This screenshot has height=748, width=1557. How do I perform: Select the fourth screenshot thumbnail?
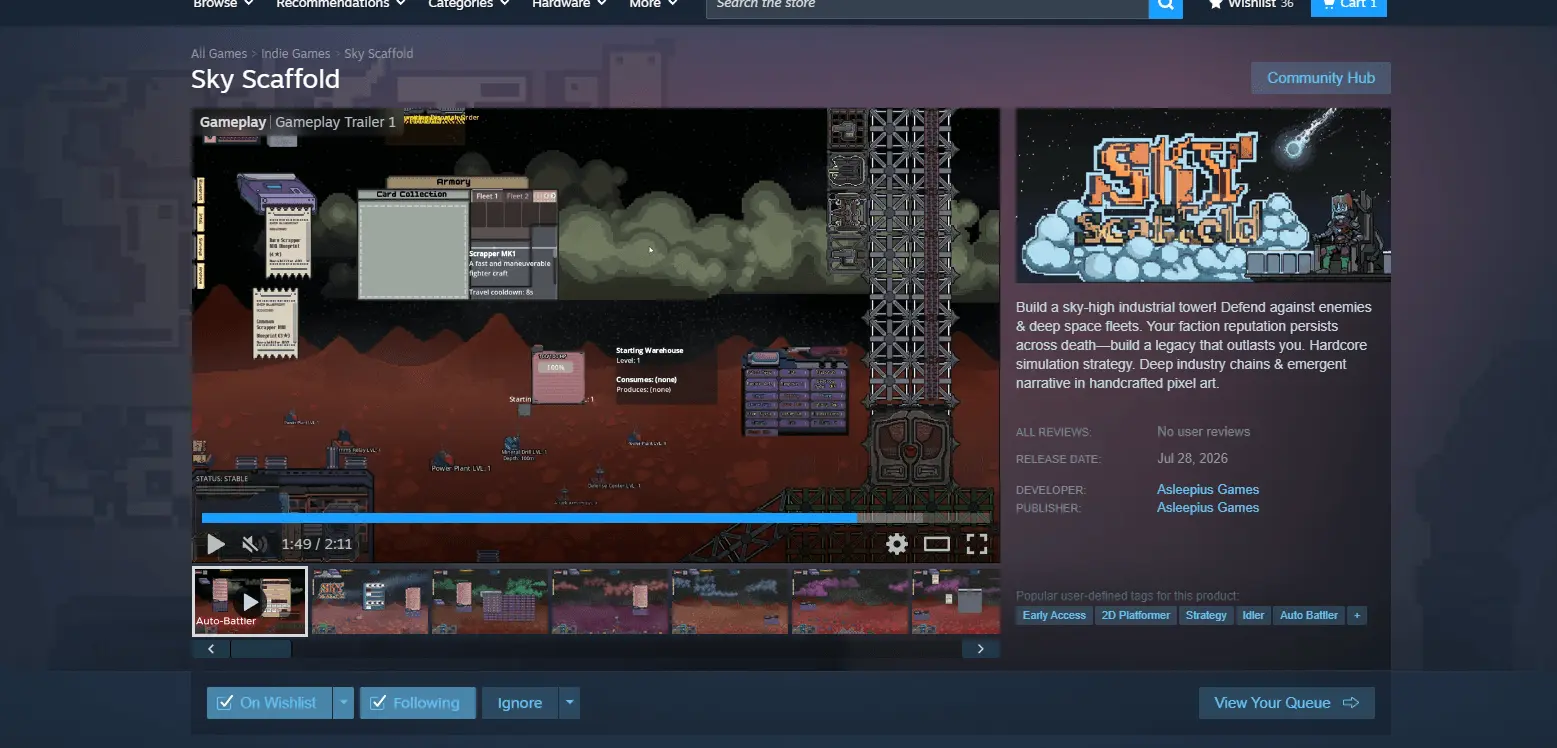click(610, 602)
